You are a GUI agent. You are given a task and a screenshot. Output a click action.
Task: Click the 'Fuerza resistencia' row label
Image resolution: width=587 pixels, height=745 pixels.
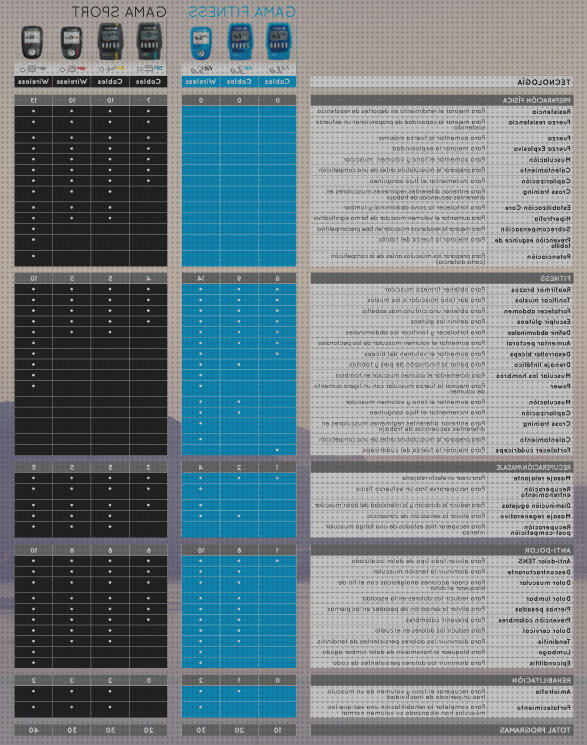tap(540, 122)
